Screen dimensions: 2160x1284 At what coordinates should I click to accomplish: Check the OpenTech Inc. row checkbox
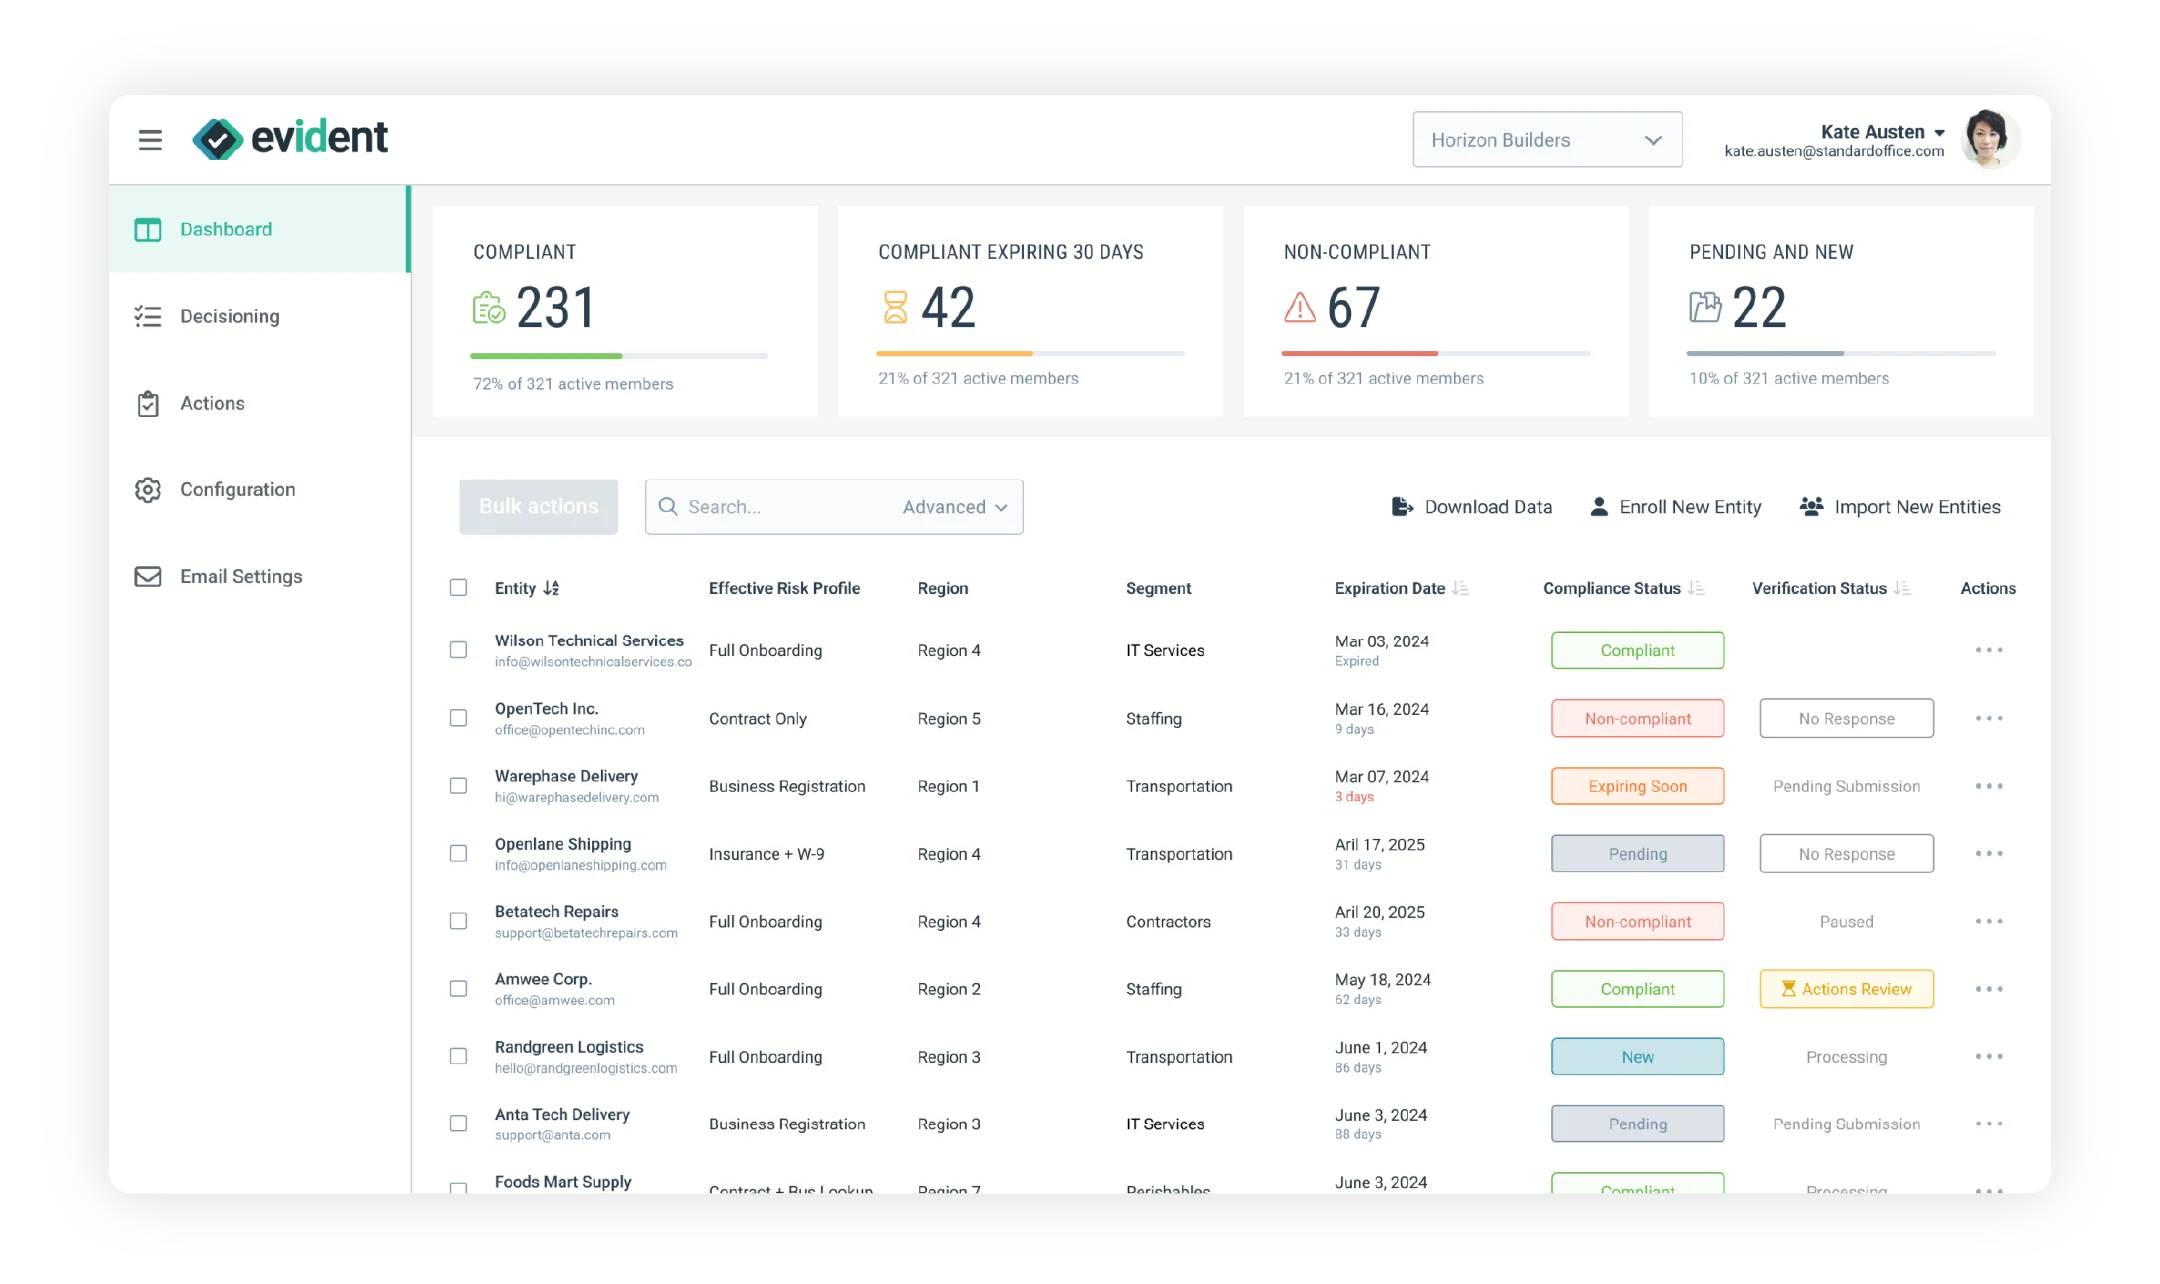pos(458,718)
